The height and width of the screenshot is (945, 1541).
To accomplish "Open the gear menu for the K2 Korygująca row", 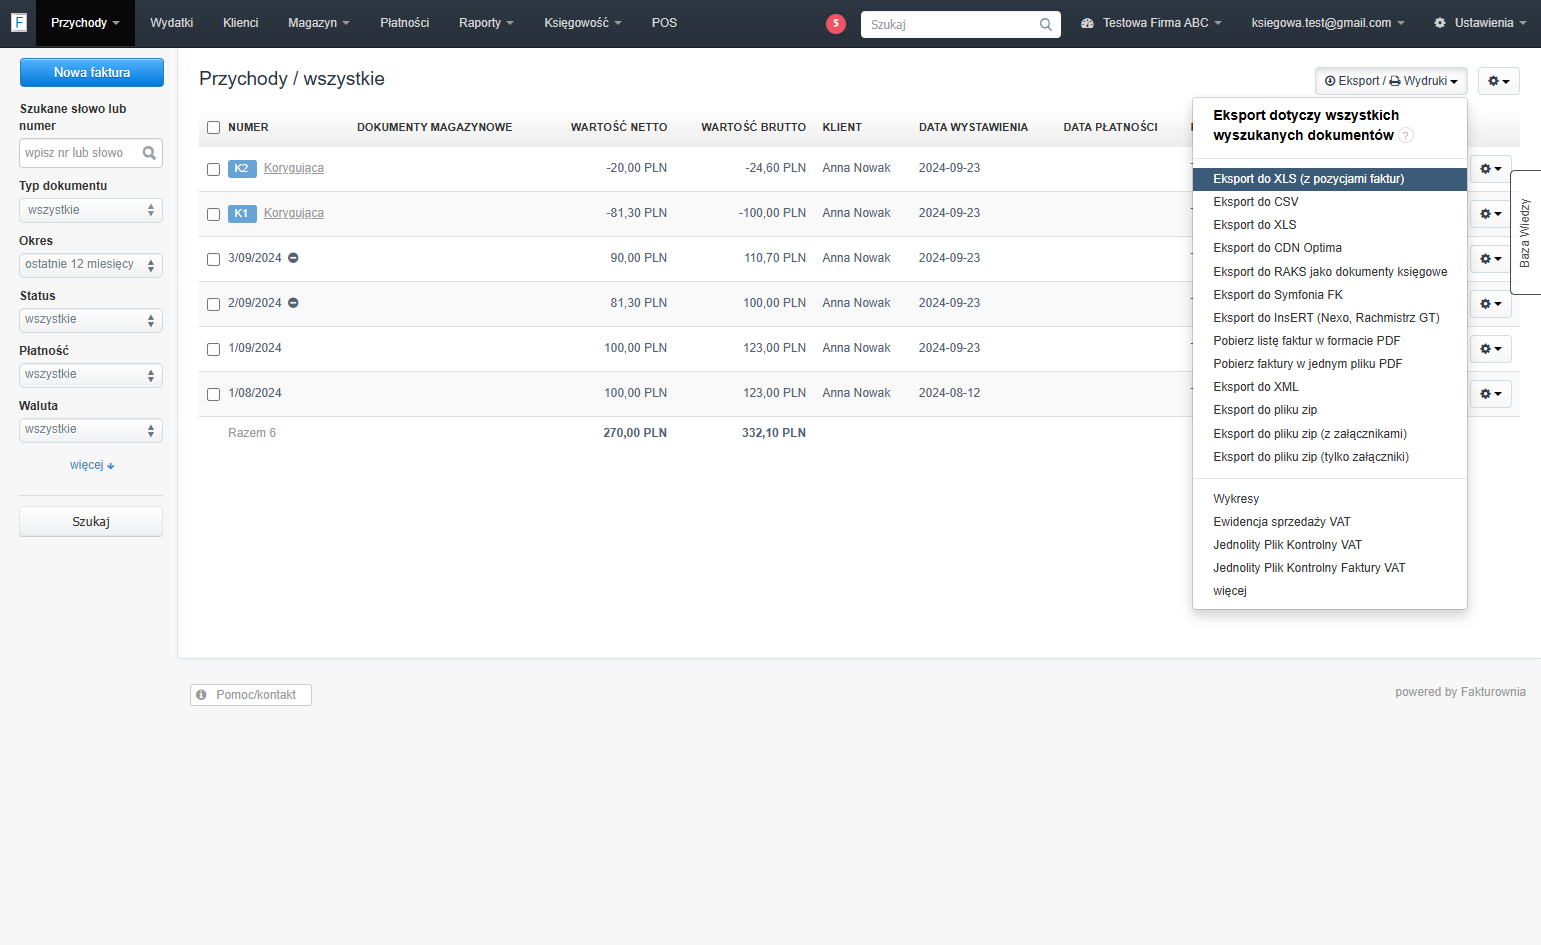I will tap(1490, 169).
